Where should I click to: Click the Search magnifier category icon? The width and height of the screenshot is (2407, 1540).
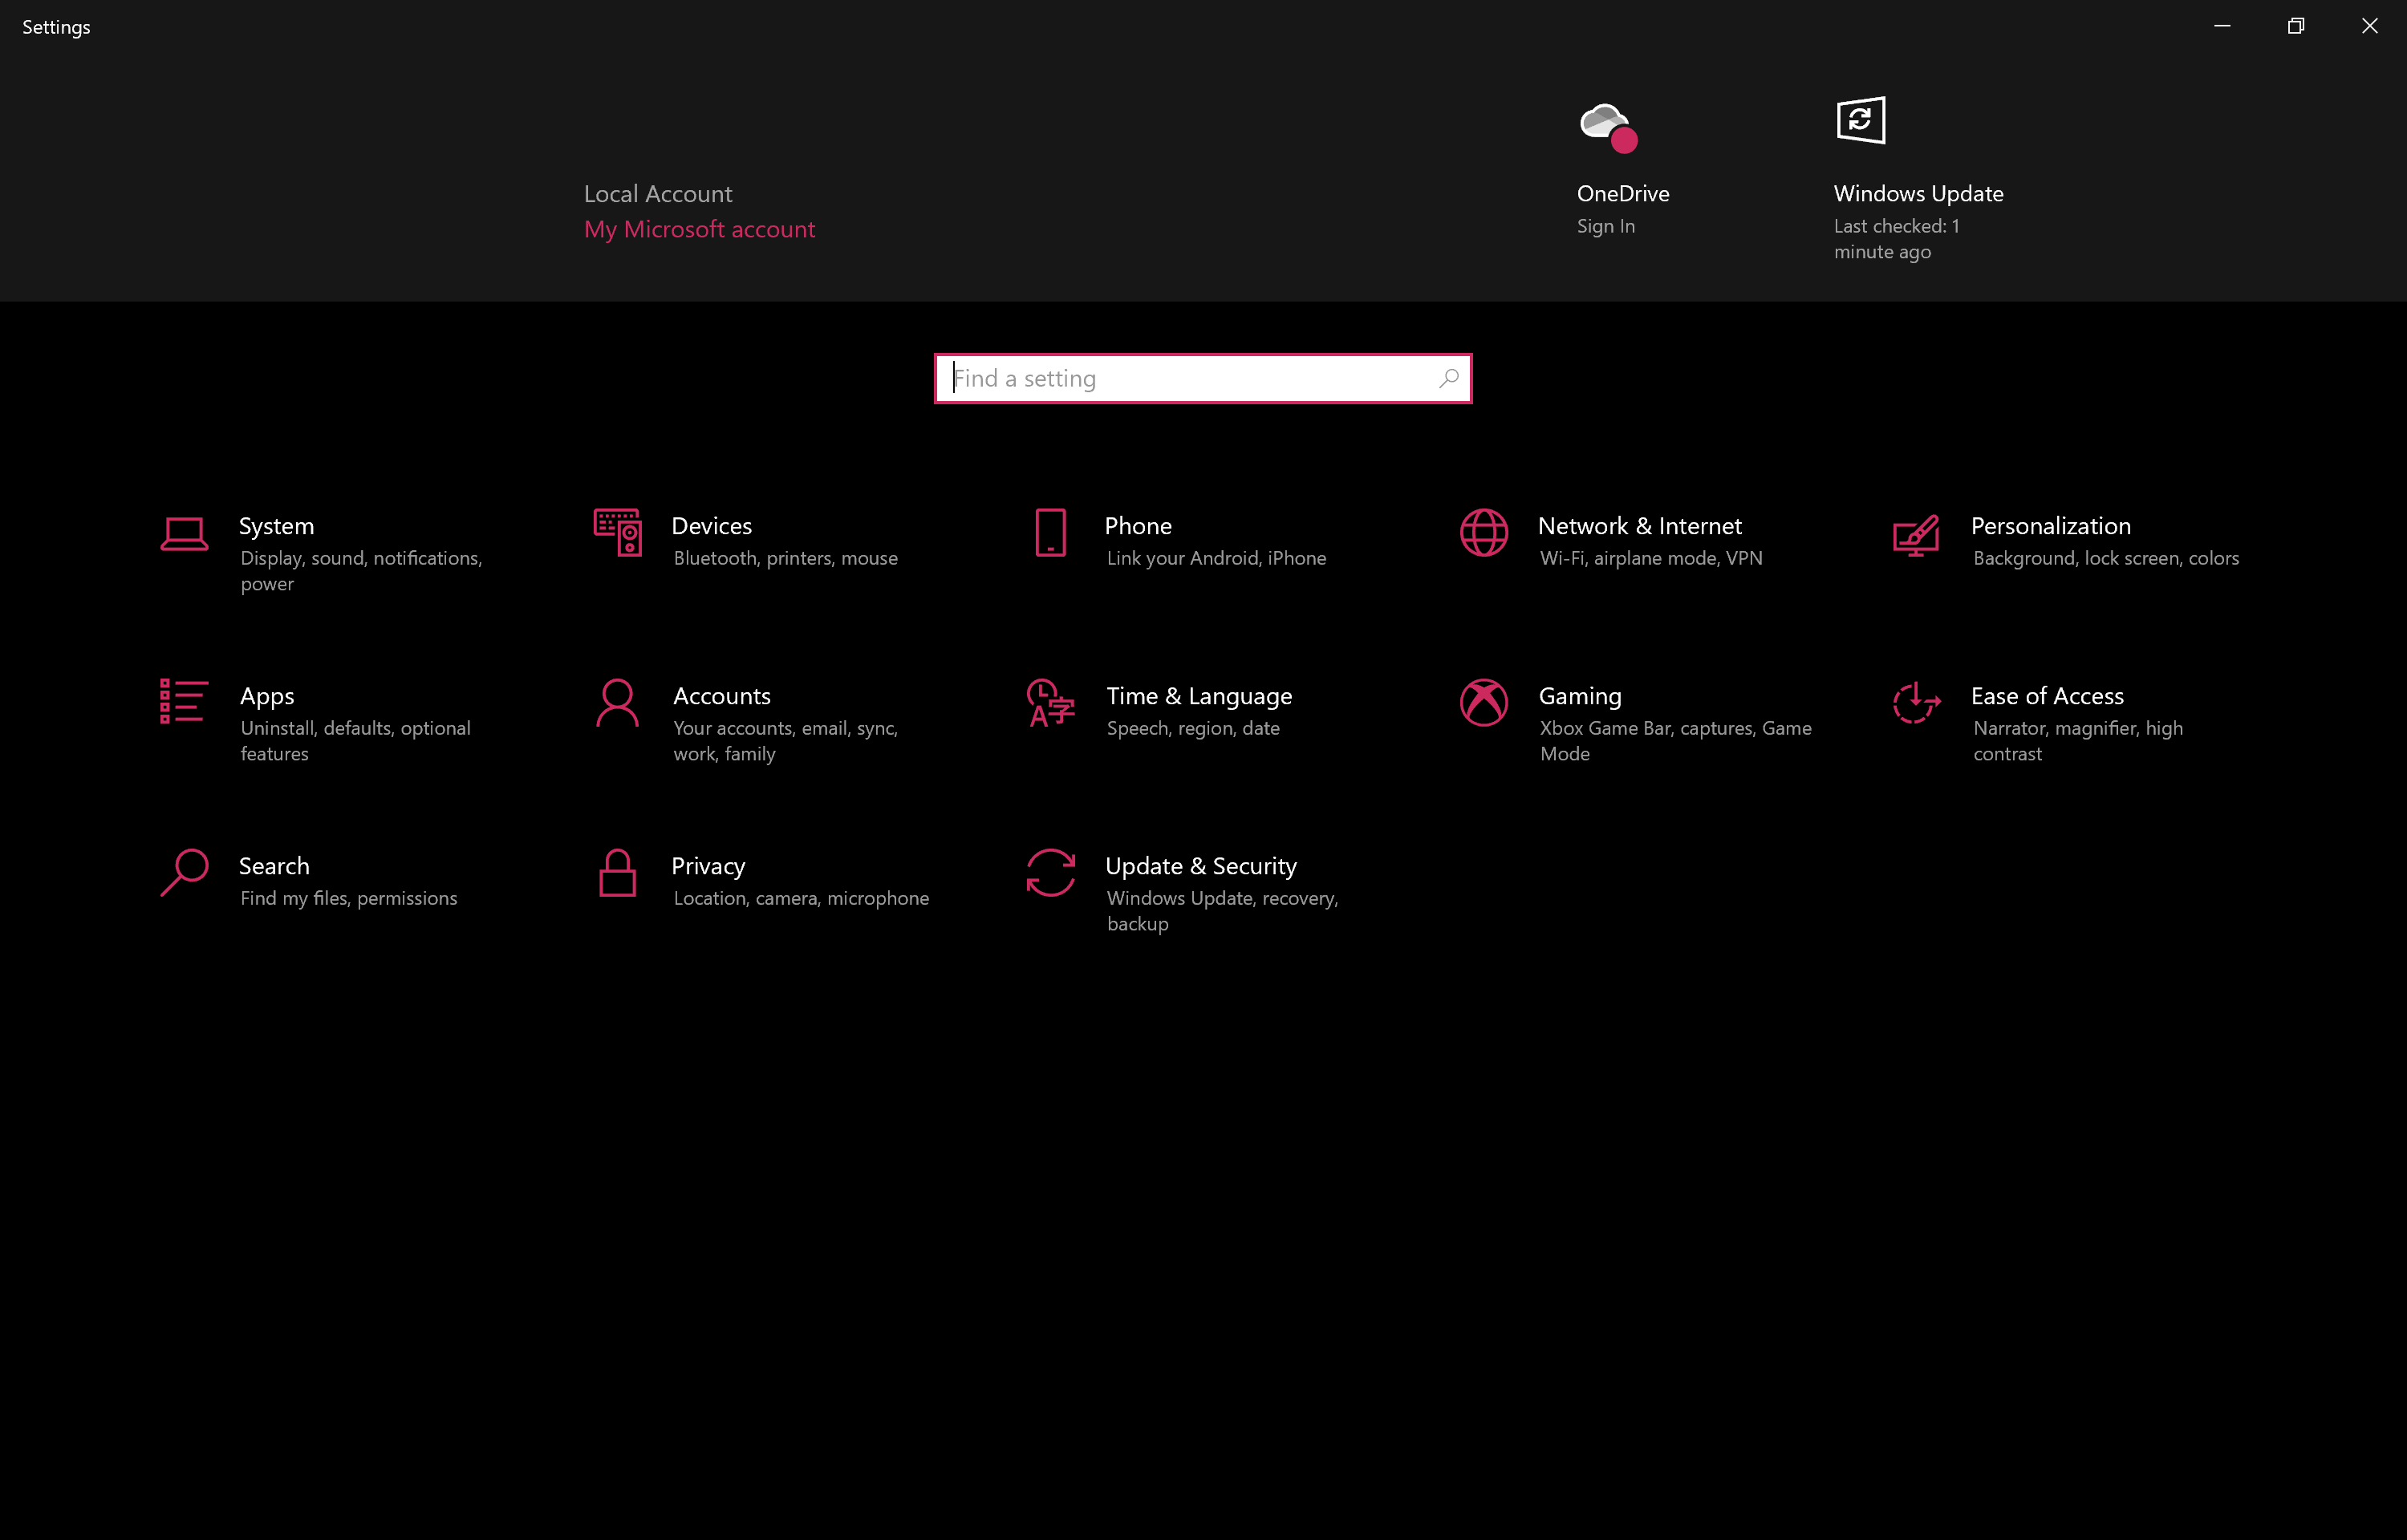184,873
